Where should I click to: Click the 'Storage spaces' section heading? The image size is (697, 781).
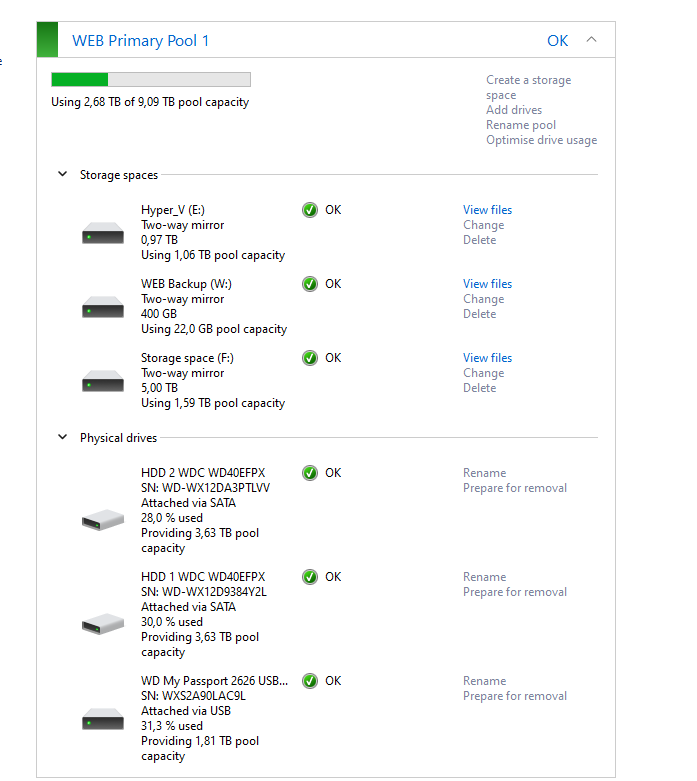[x=119, y=175]
